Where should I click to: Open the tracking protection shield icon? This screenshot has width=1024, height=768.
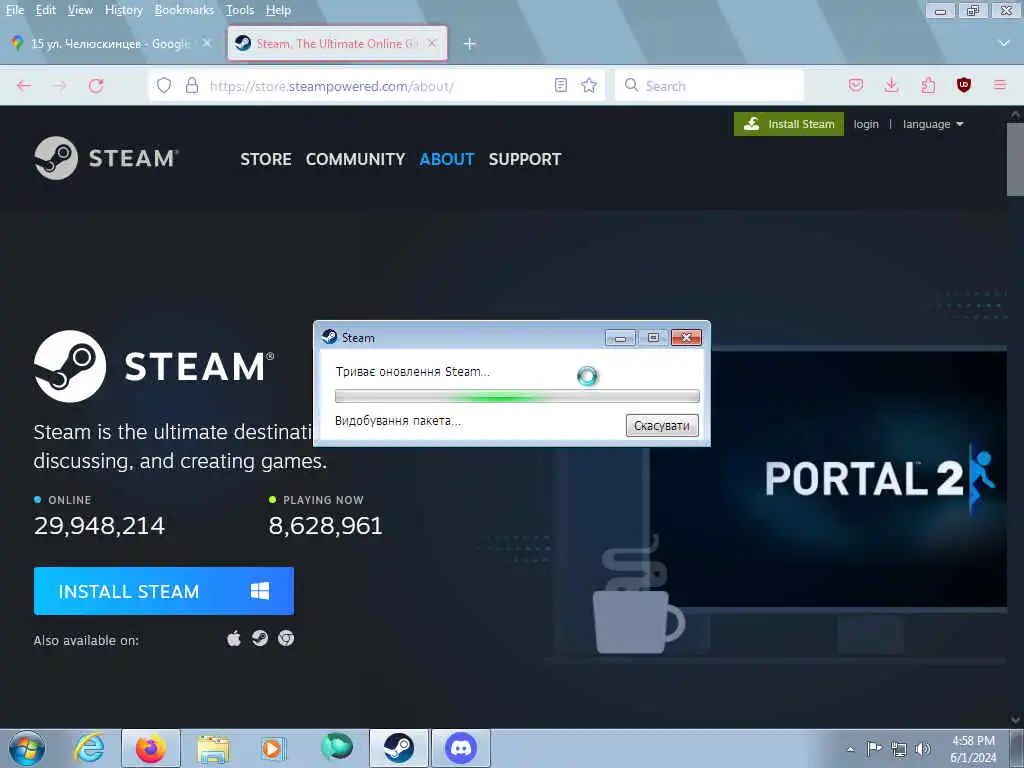164,86
